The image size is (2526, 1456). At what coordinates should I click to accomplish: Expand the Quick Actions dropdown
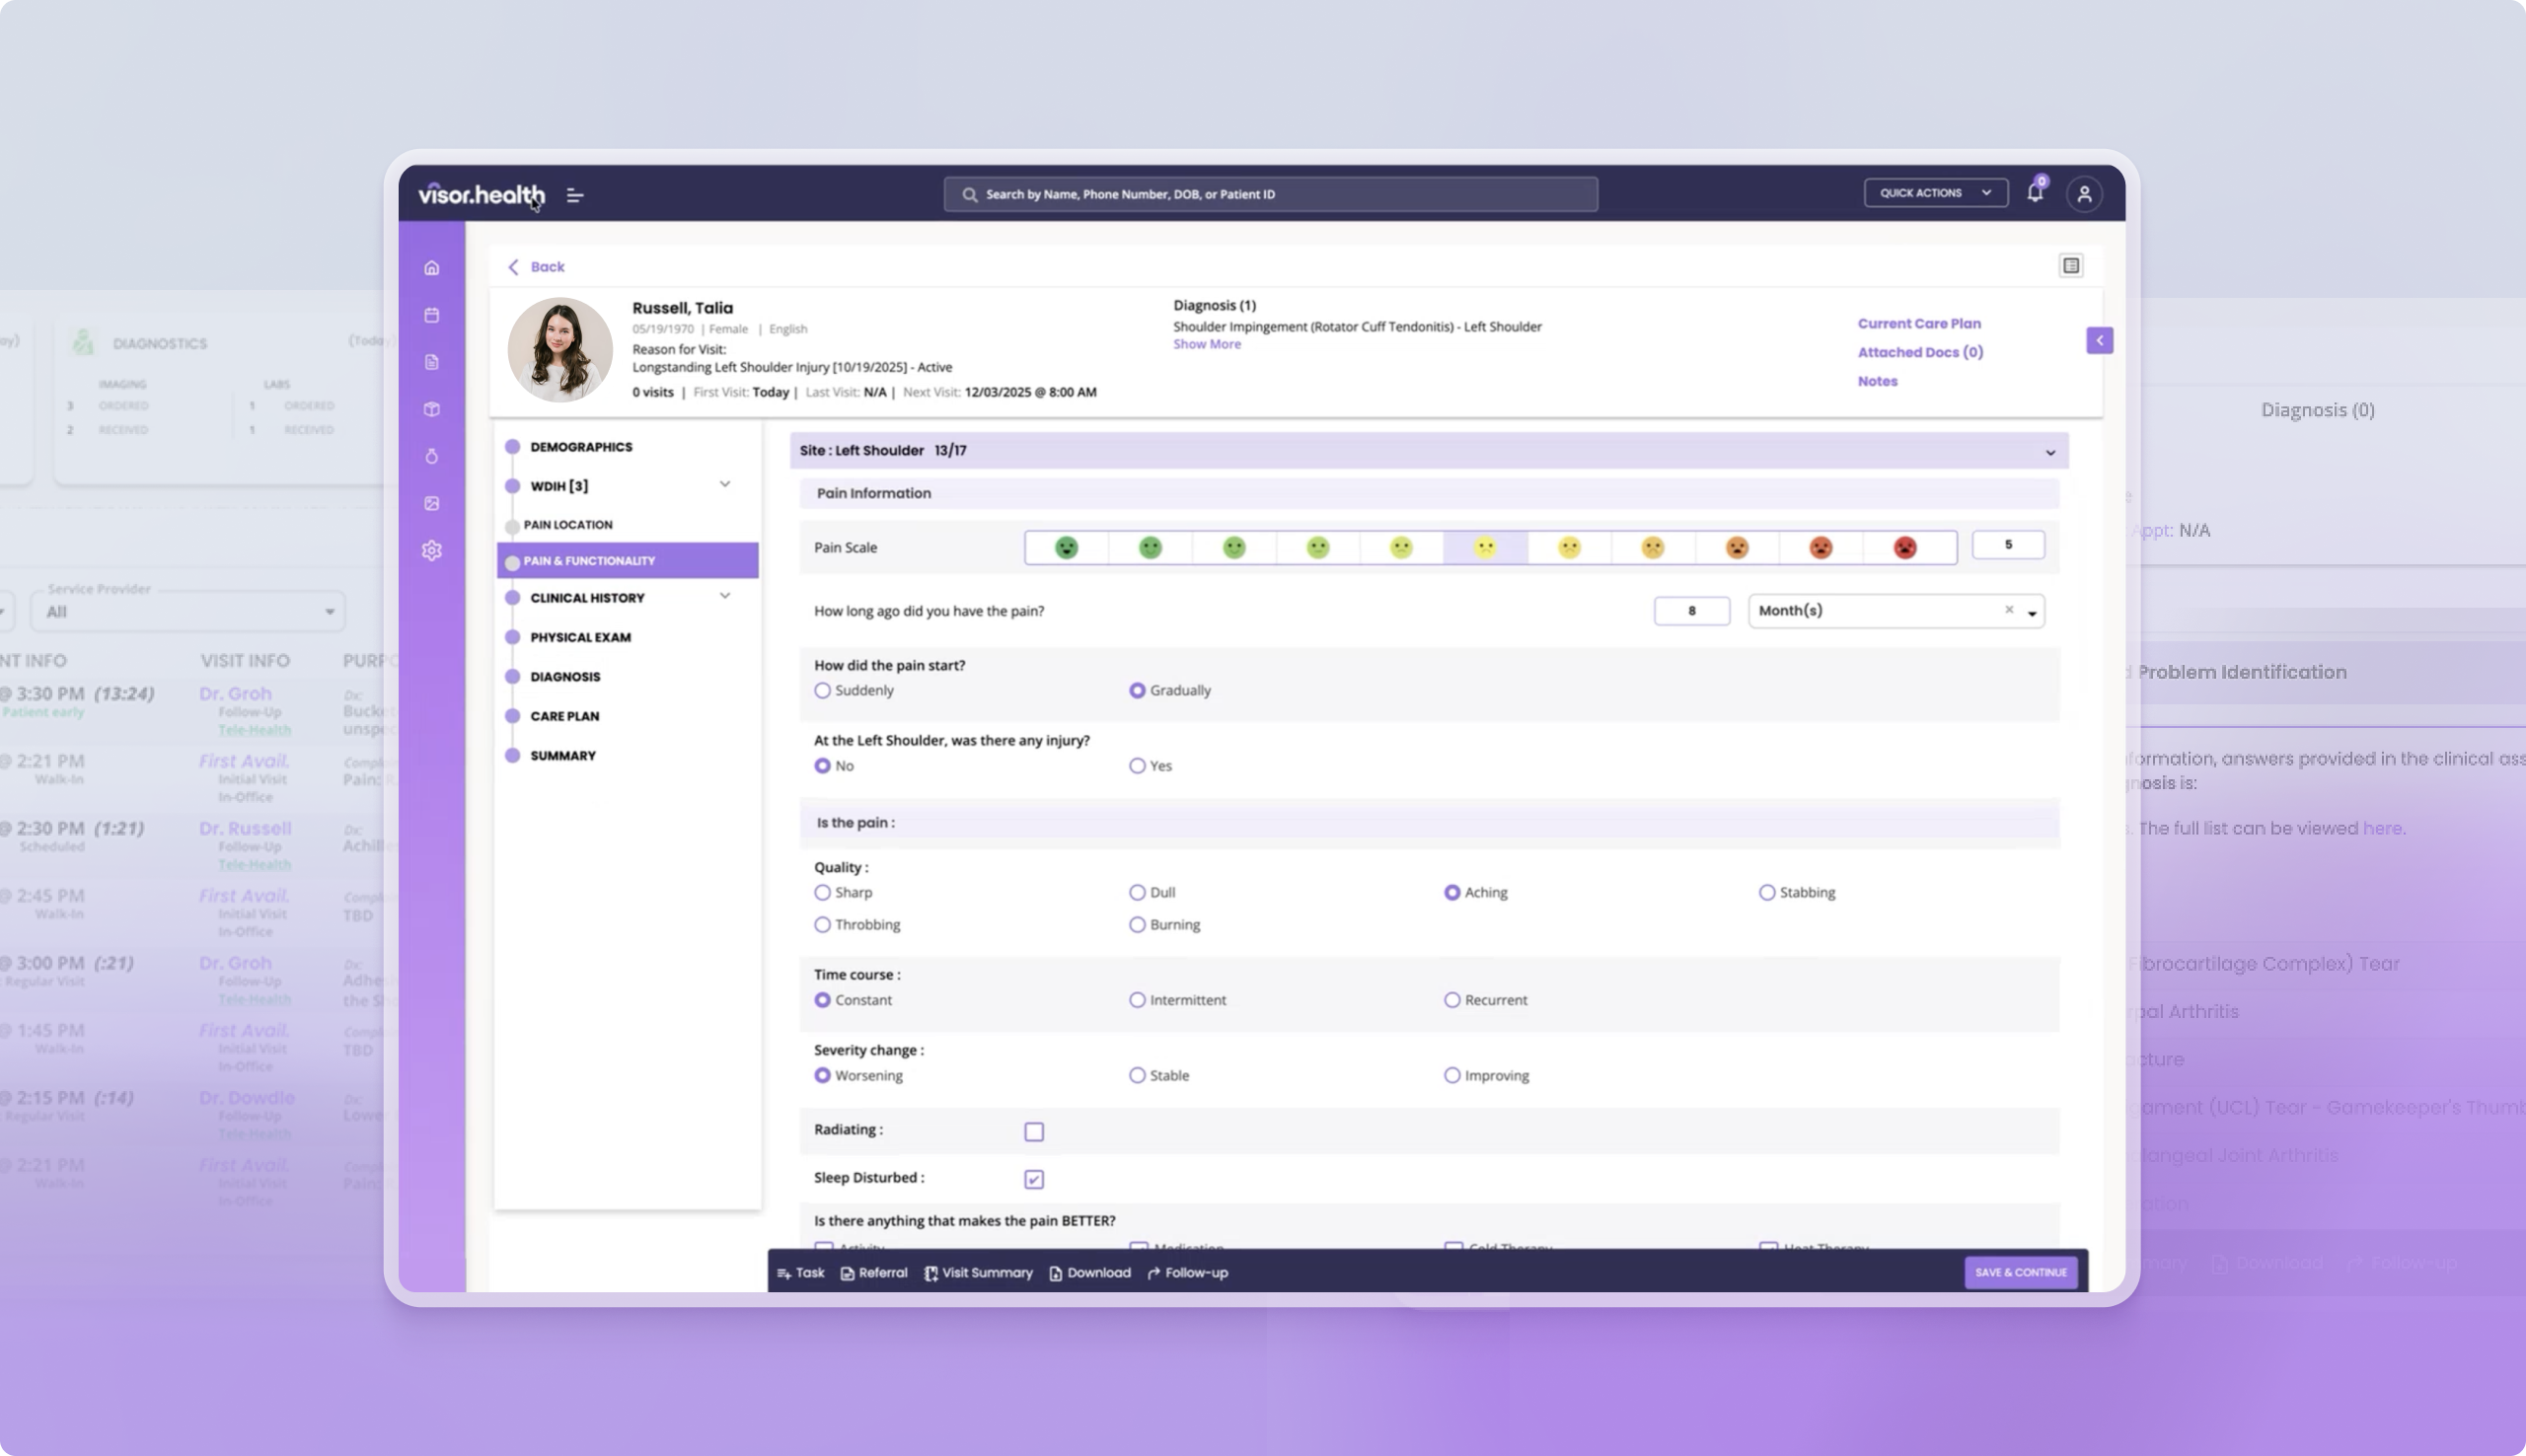pos(1935,192)
